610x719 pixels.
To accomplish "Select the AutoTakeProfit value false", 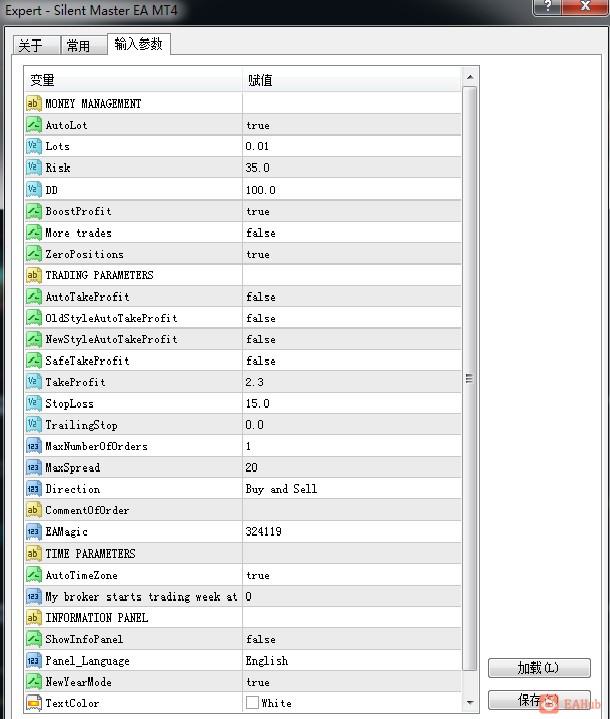I will point(261,297).
